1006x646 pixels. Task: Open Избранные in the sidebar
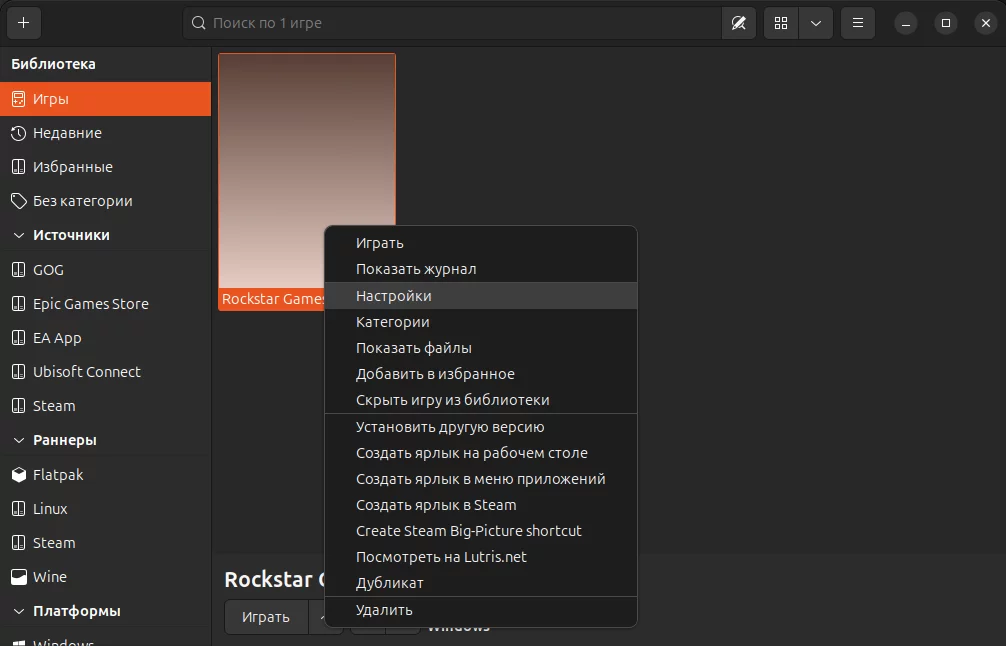(105, 167)
